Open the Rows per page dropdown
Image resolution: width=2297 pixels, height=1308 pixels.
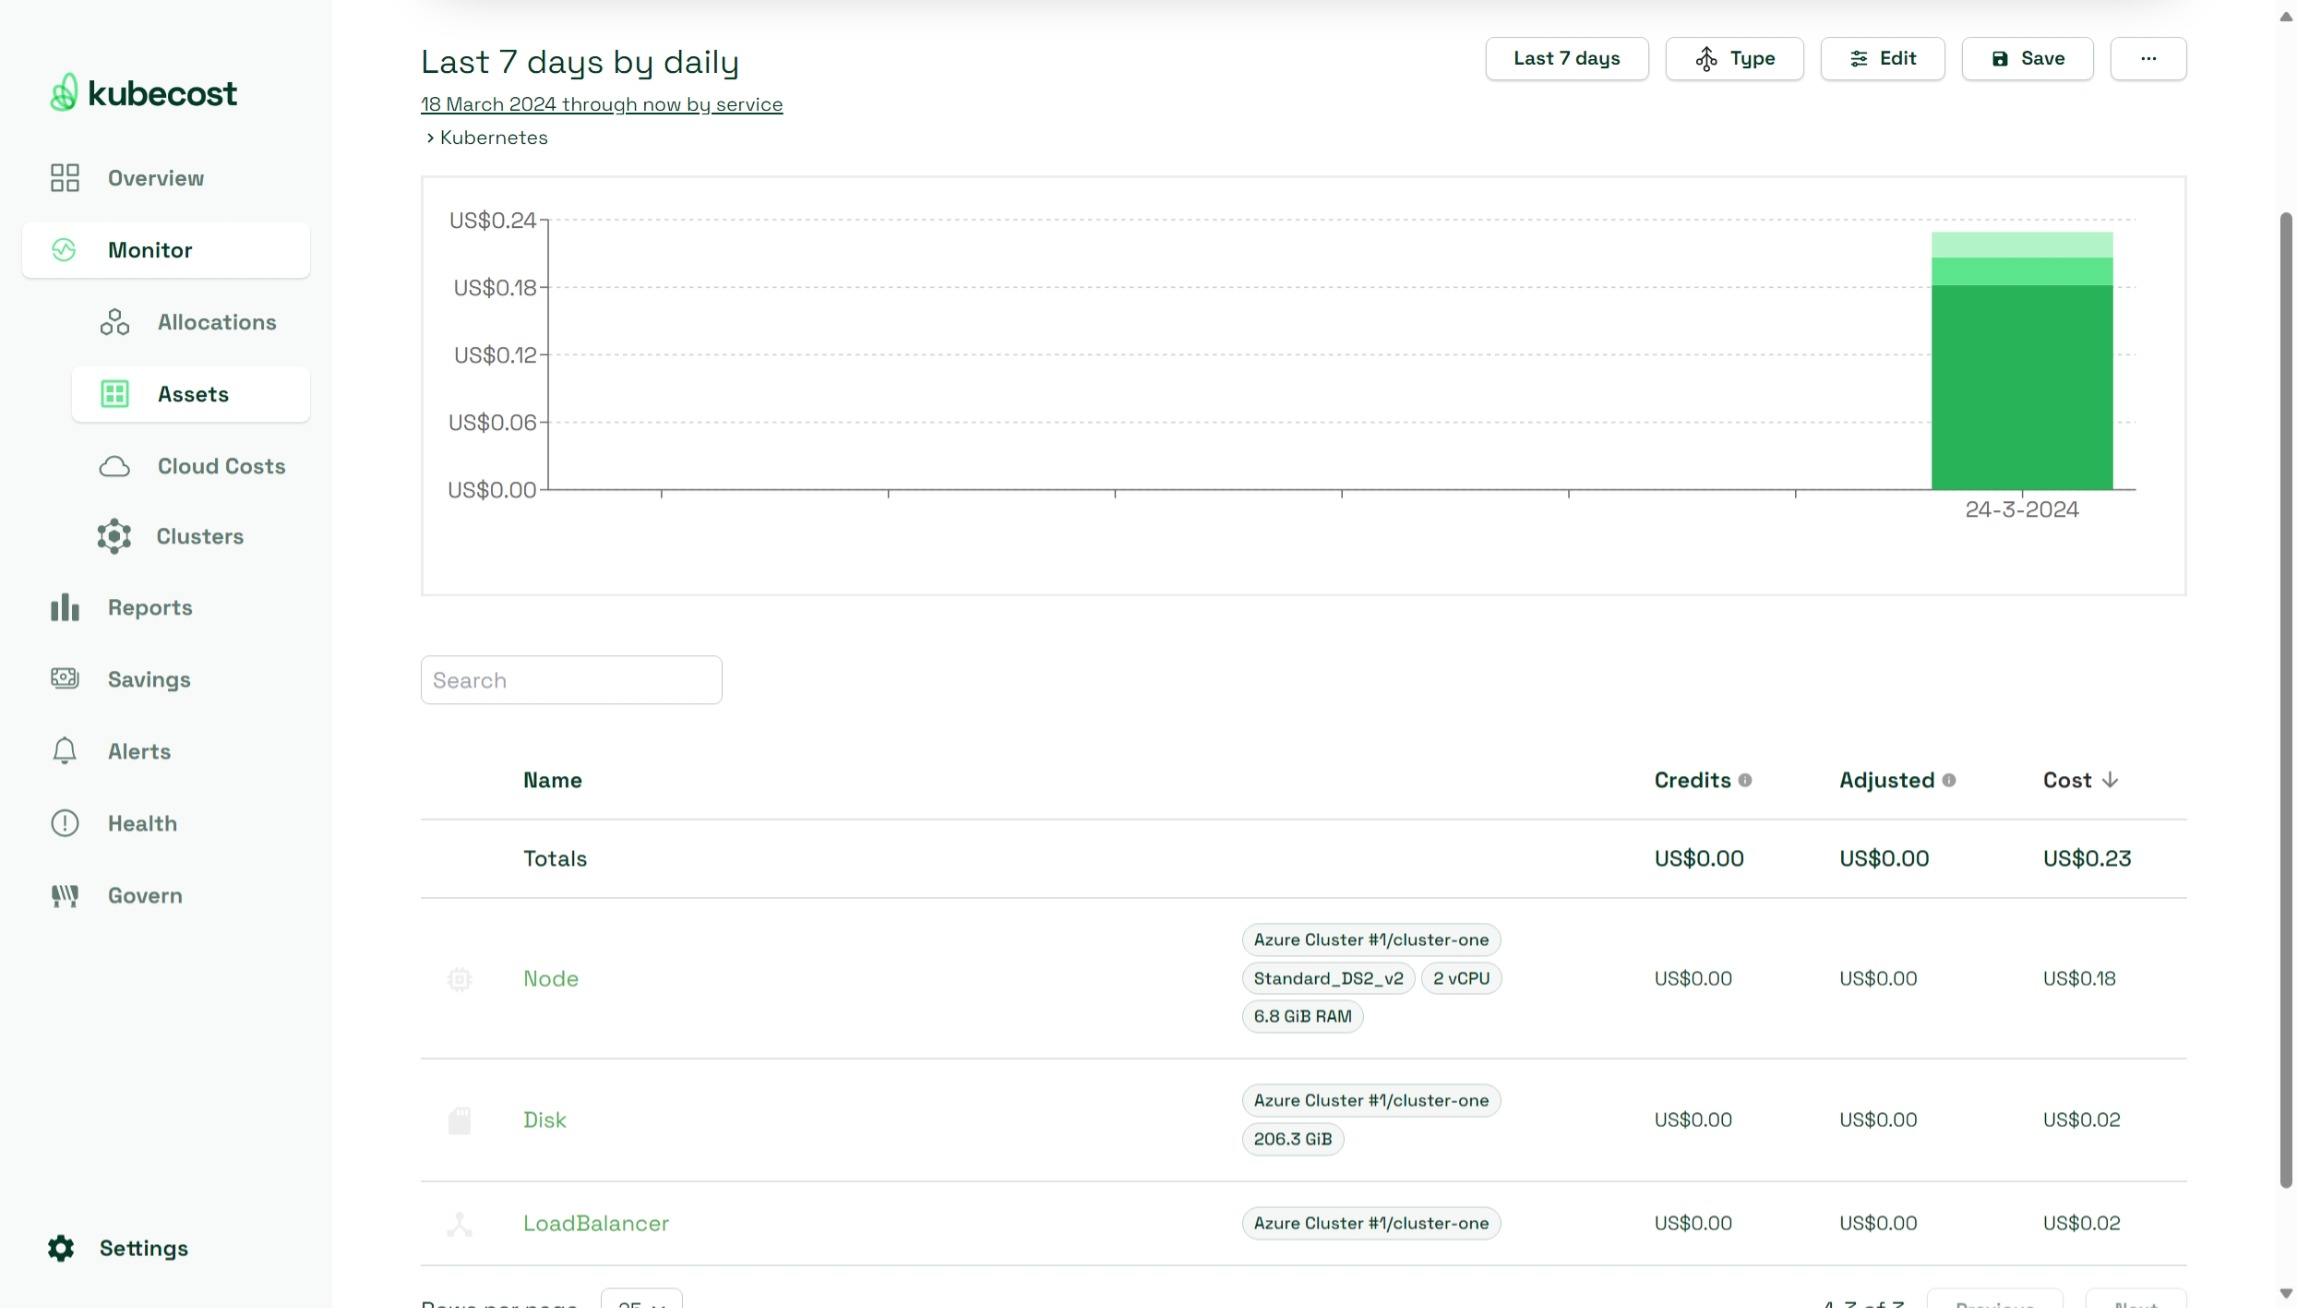641,1301
